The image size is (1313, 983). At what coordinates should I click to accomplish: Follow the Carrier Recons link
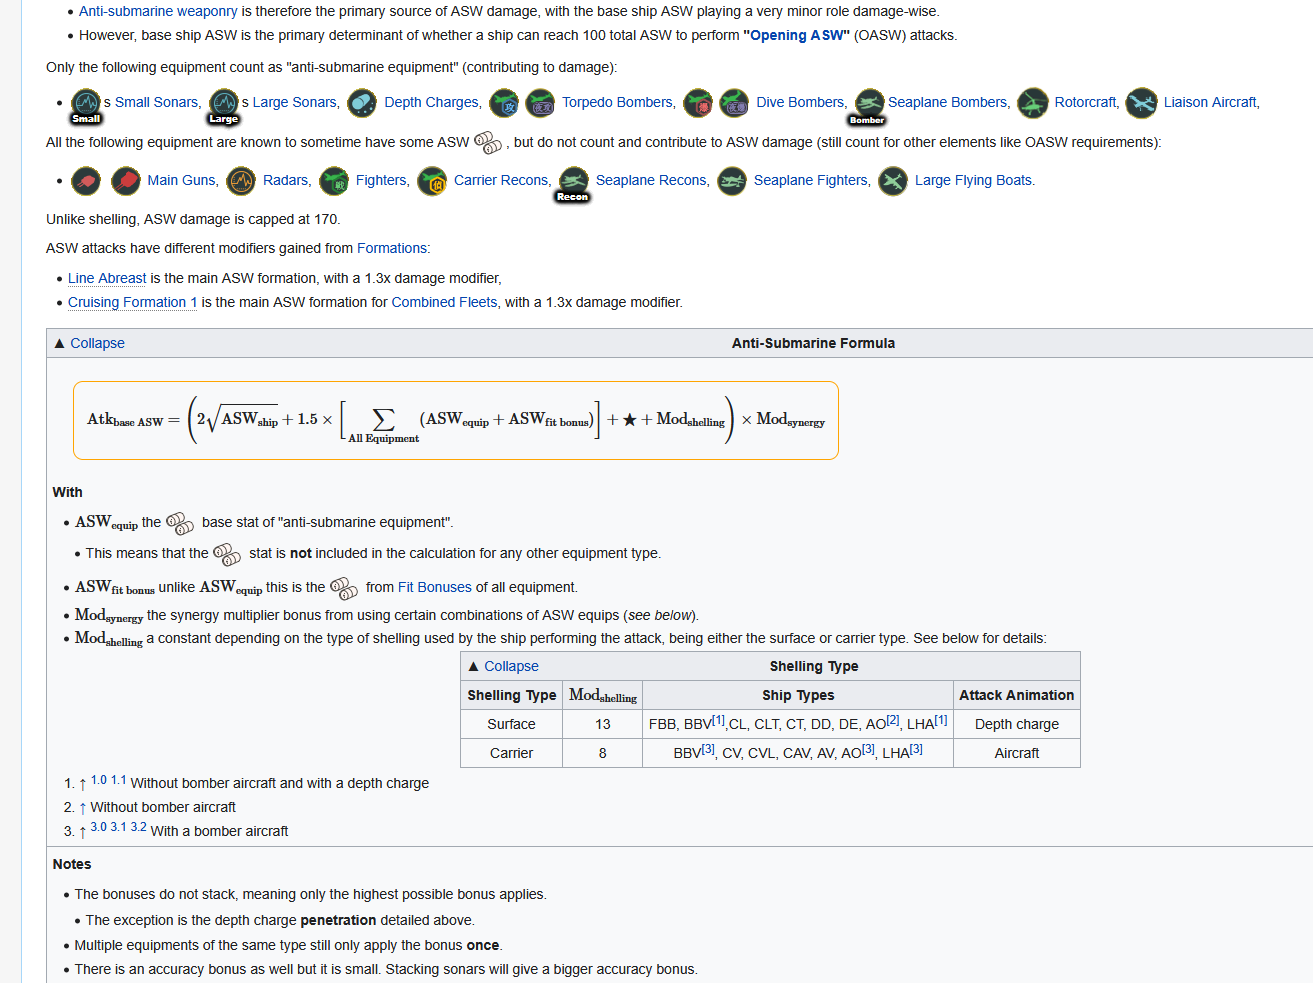click(x=501, y=180)
